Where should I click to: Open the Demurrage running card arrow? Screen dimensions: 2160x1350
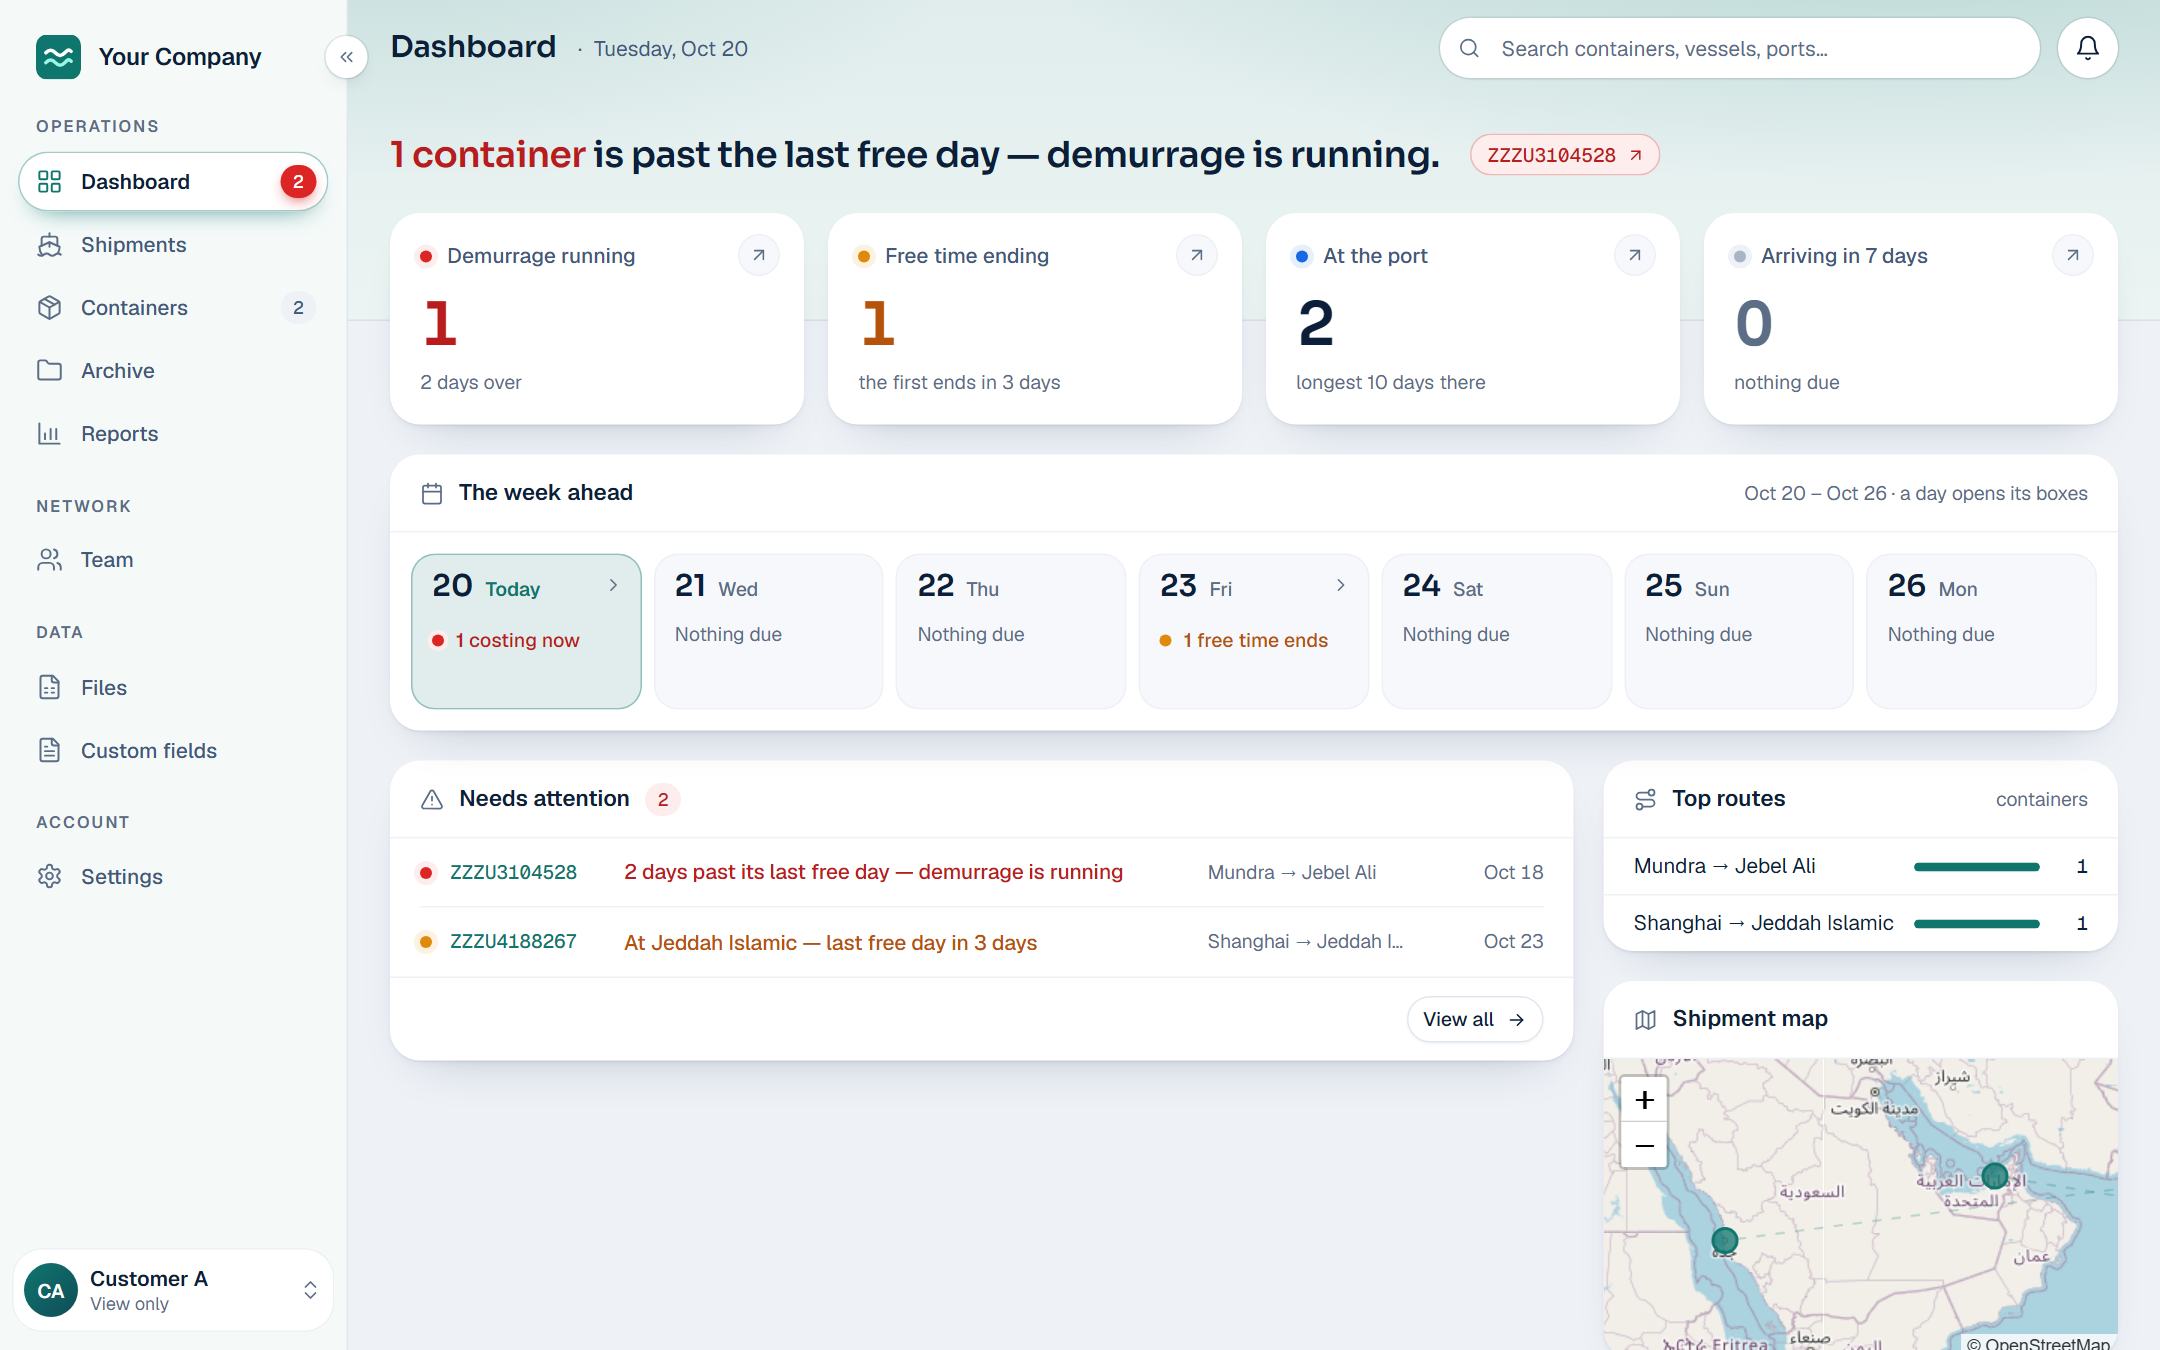[759, 255]
